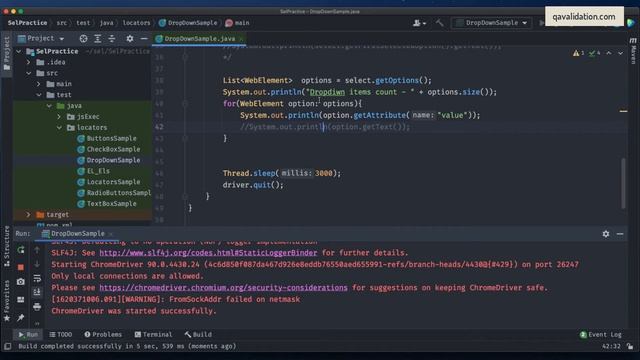
Task: Open the Terminal tool window tab
Action: [153, 334]
